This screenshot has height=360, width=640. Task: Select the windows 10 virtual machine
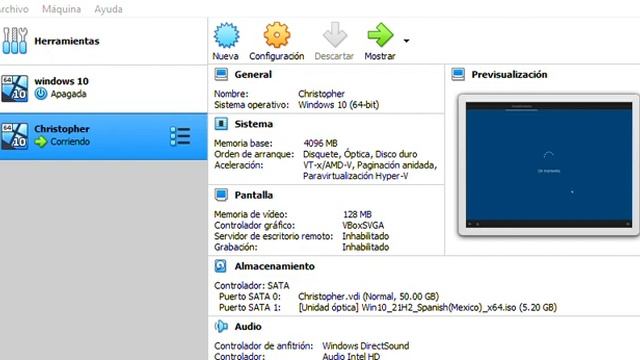click(x=104, y=88)
